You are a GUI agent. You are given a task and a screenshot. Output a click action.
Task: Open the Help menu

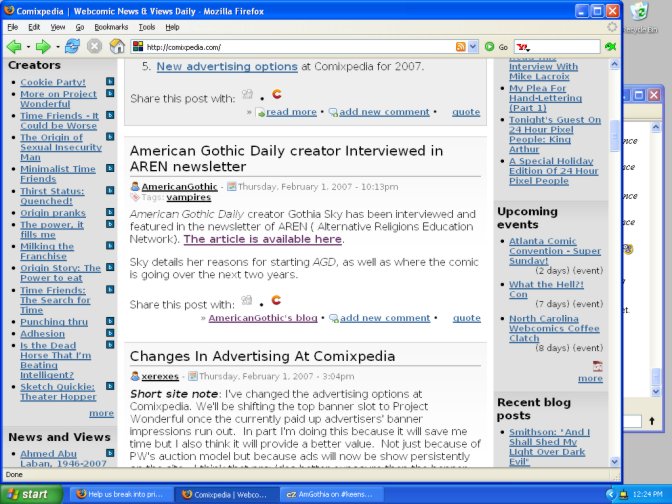(172, 27)
